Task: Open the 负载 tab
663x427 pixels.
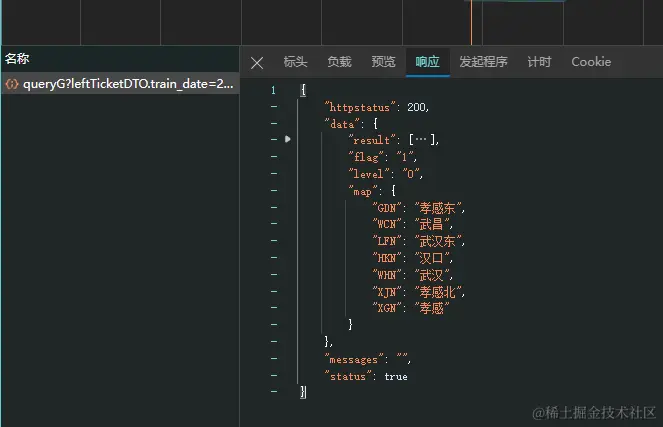Action: click(x=339, y=62)
